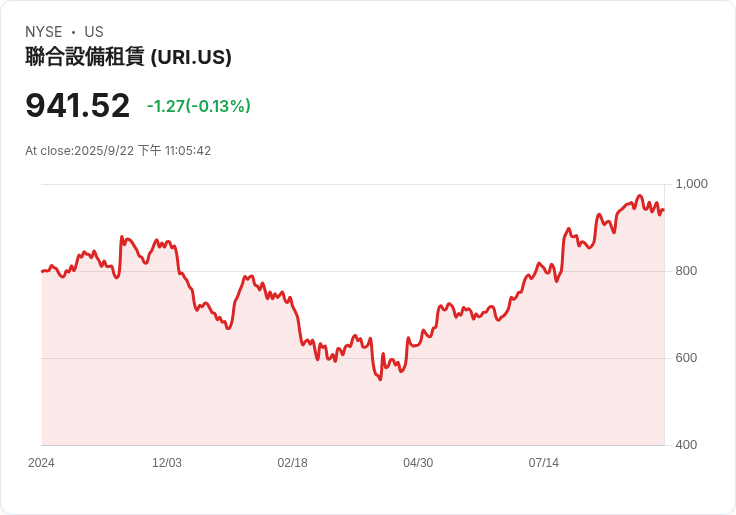Select the 12/03 x-axis date label

point(167,463)
